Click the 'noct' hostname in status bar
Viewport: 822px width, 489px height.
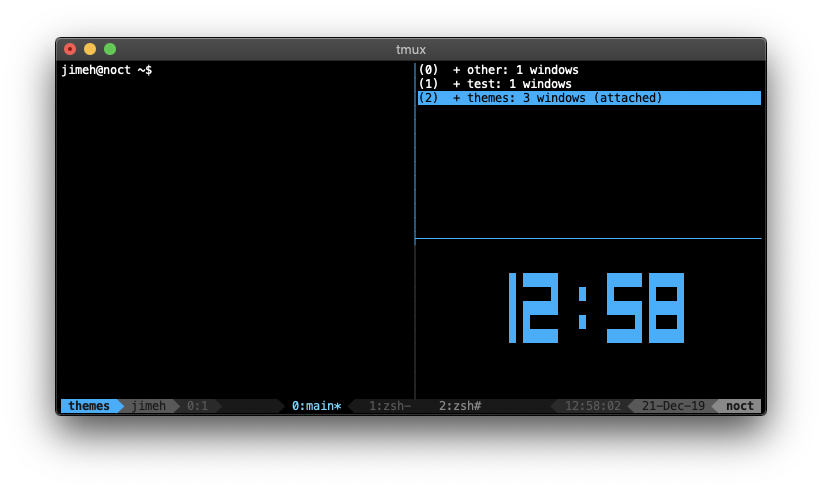740,406
